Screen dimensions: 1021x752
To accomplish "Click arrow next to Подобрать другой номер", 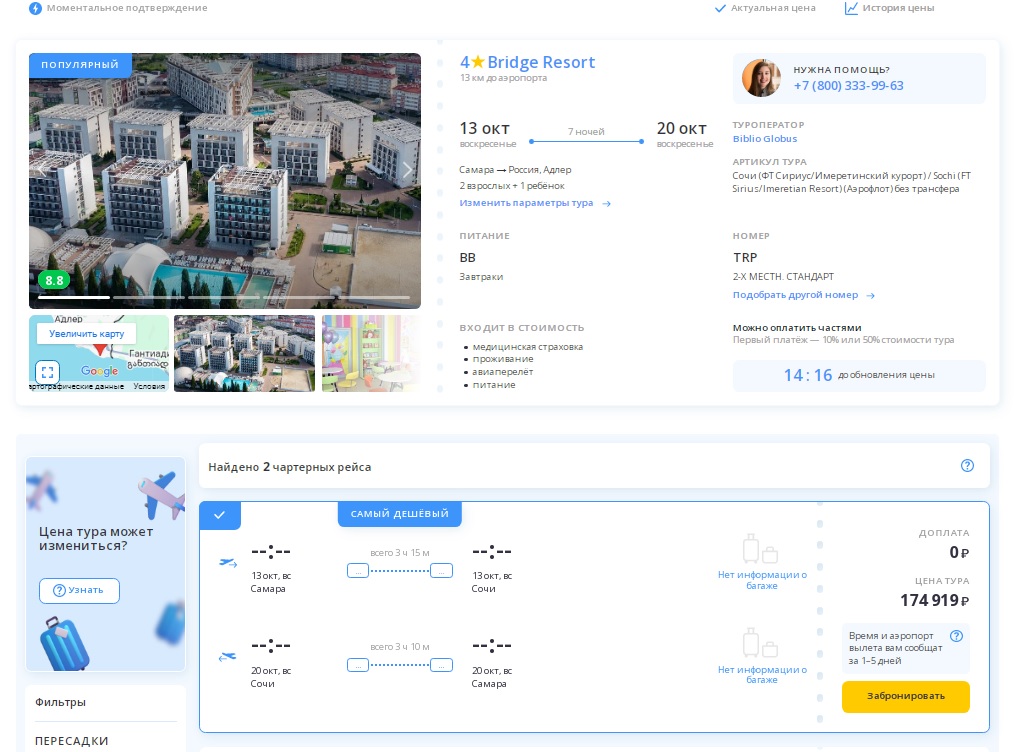I will 871,296.
